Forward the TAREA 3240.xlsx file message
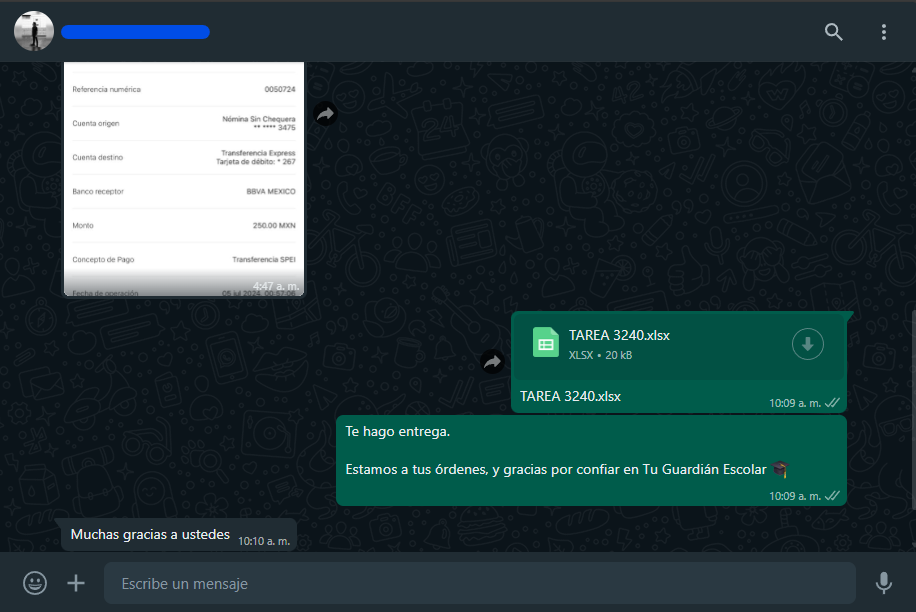This screenshot has width=916, height=612. pyautogui.click(x=492, y=362)
